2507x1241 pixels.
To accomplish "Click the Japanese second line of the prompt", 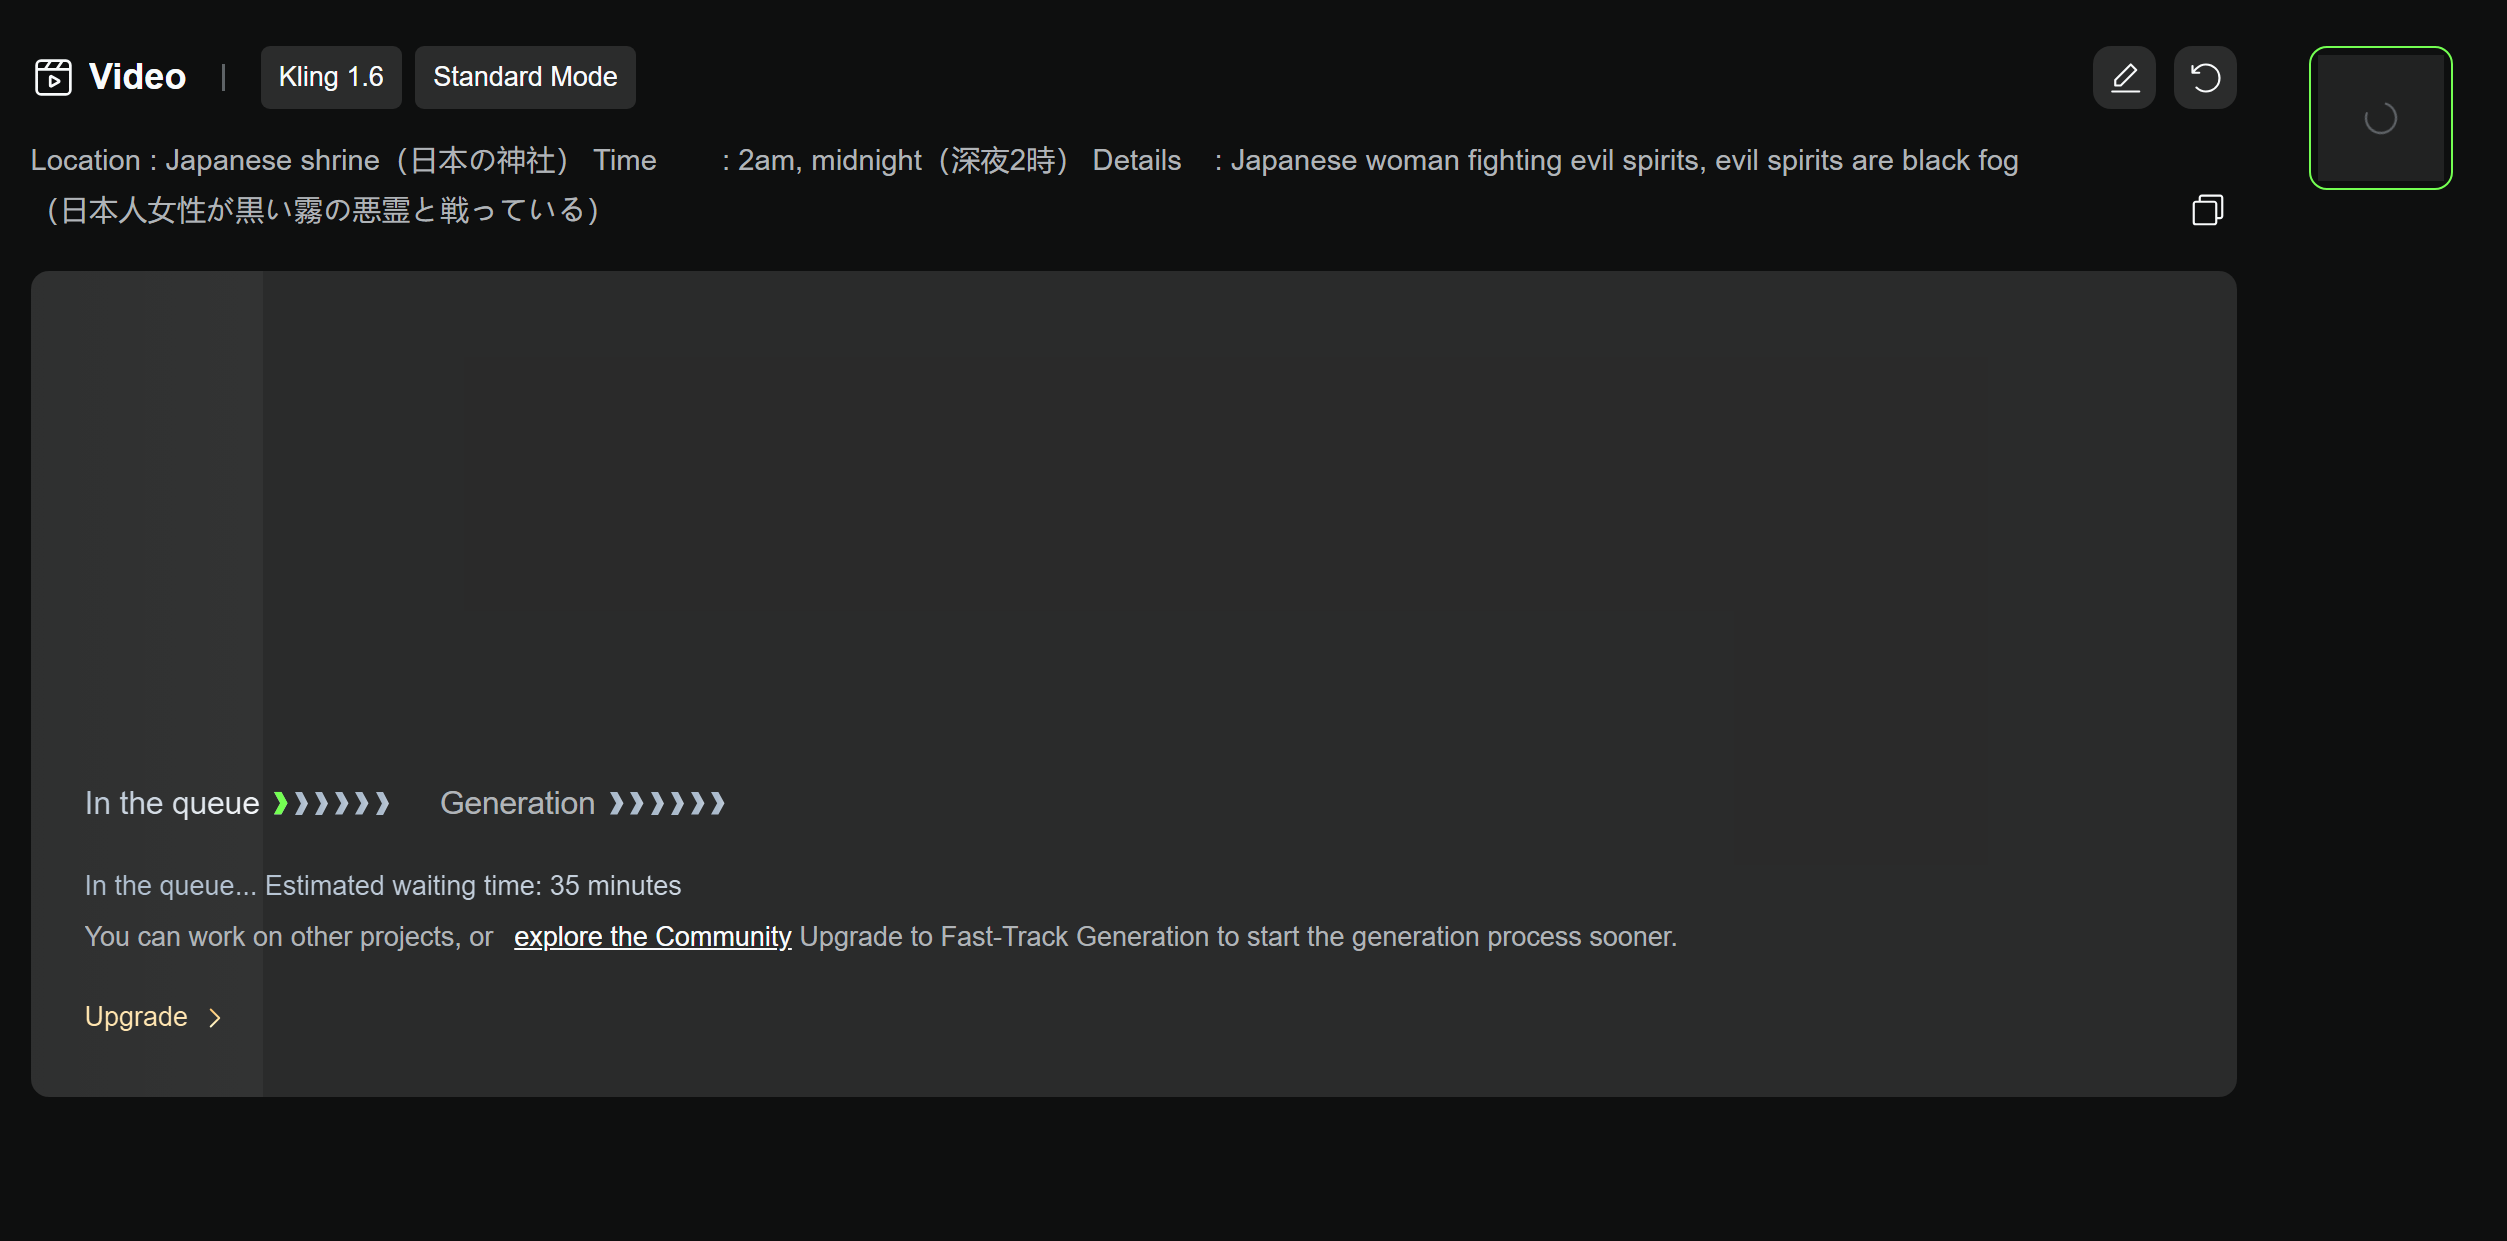I will [322, 210].
